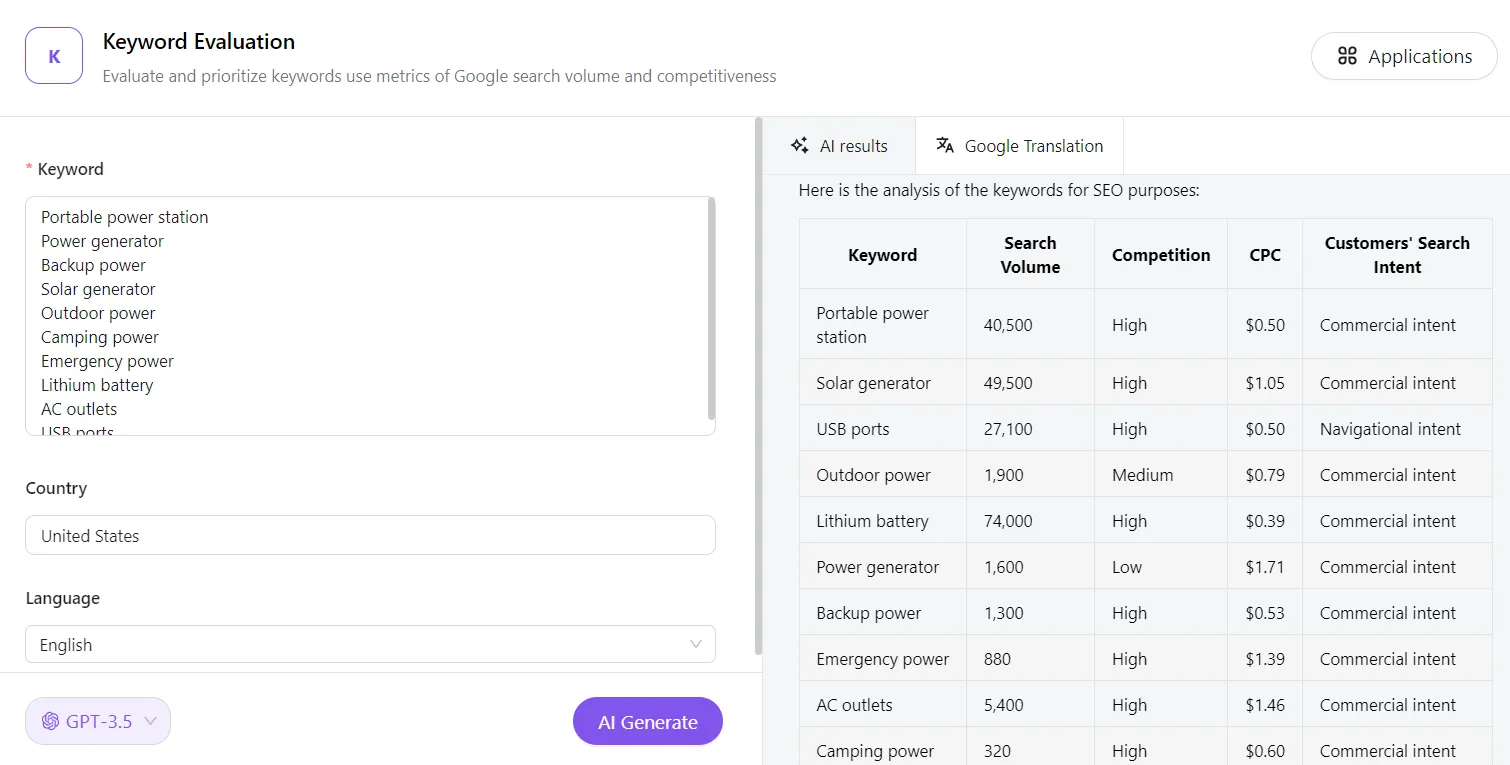Screen dimensions: 1510x765
Task: Open the Country selection field
Action: coord(370,535)
